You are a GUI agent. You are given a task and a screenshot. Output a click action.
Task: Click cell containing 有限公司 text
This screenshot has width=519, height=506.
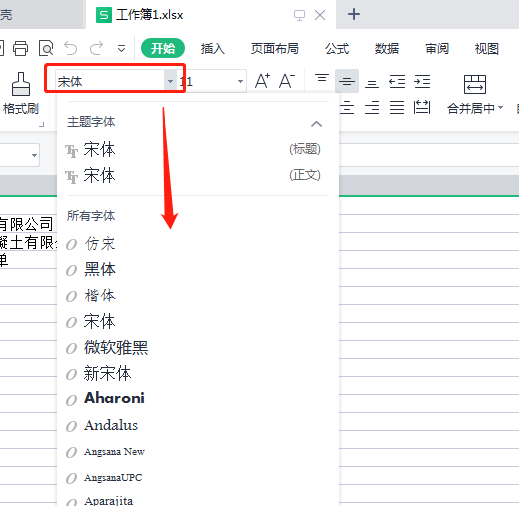point(27,224)
